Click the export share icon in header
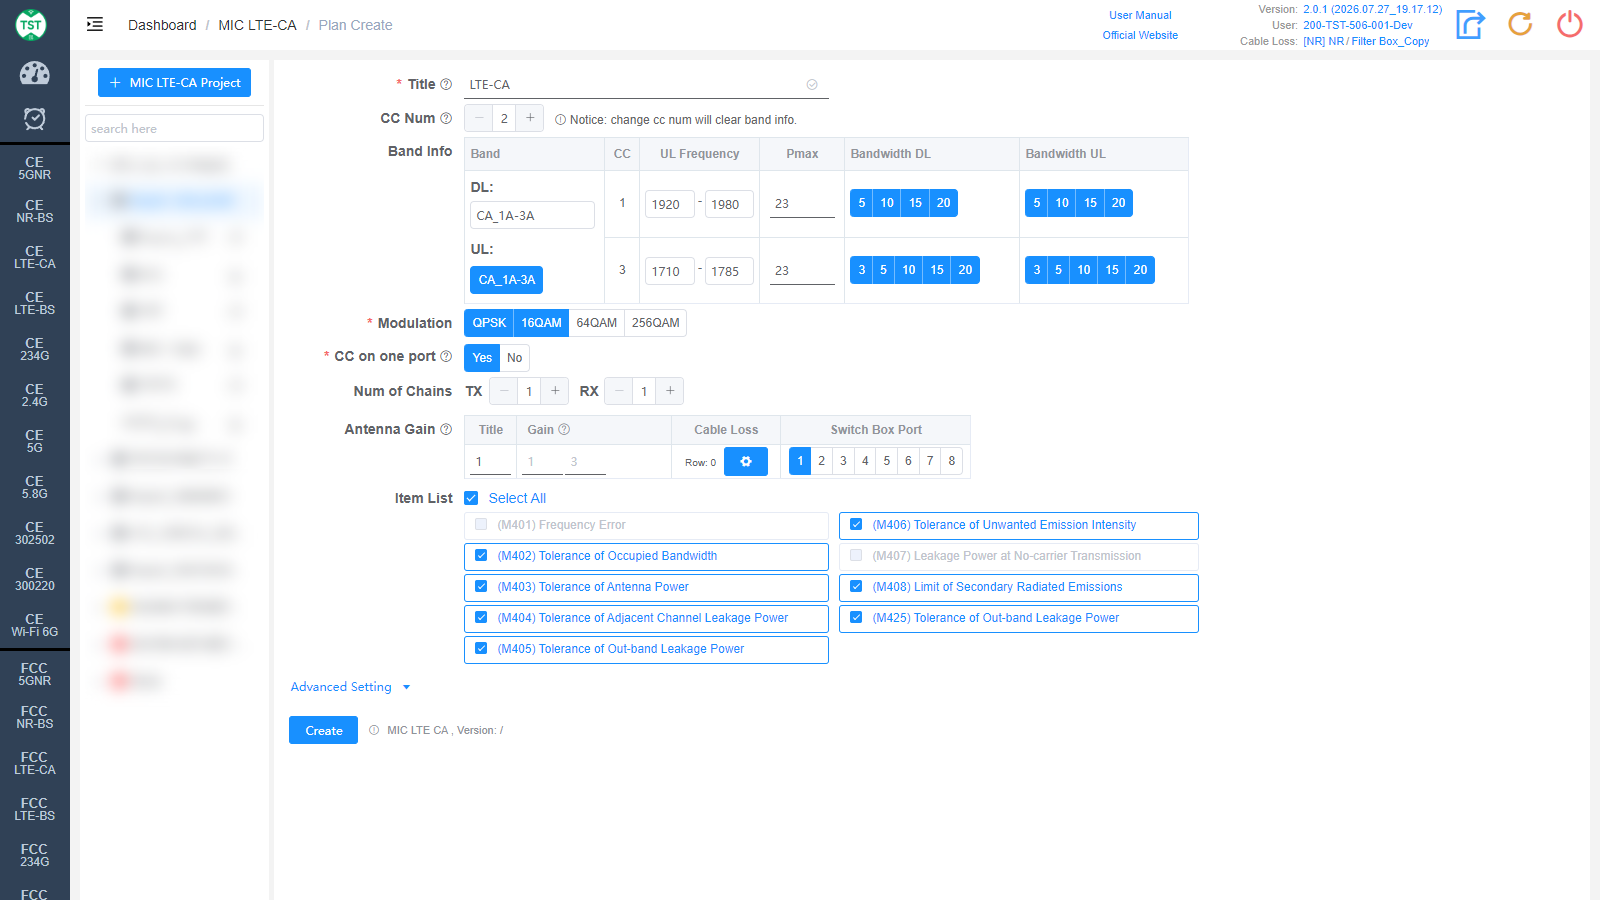Image resolution: width=1600 pixels, height=900 pixels. 1470,24
